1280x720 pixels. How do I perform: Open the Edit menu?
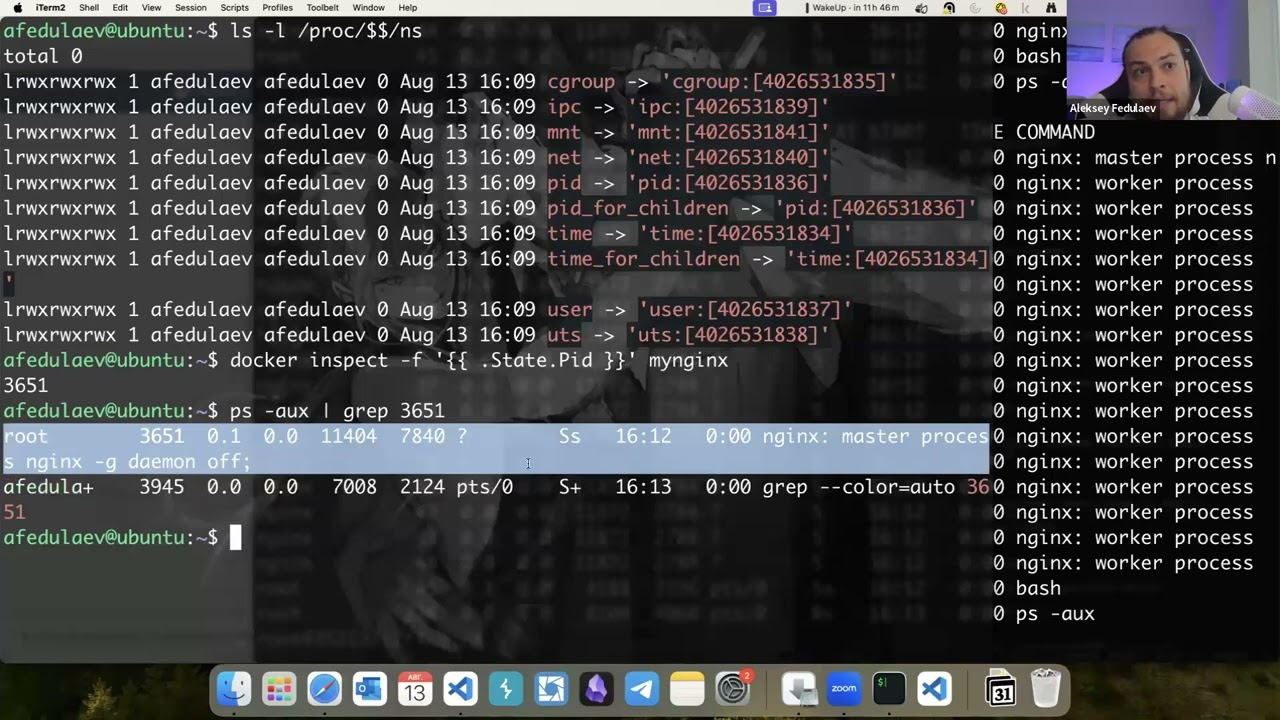[x=120, y=8]
